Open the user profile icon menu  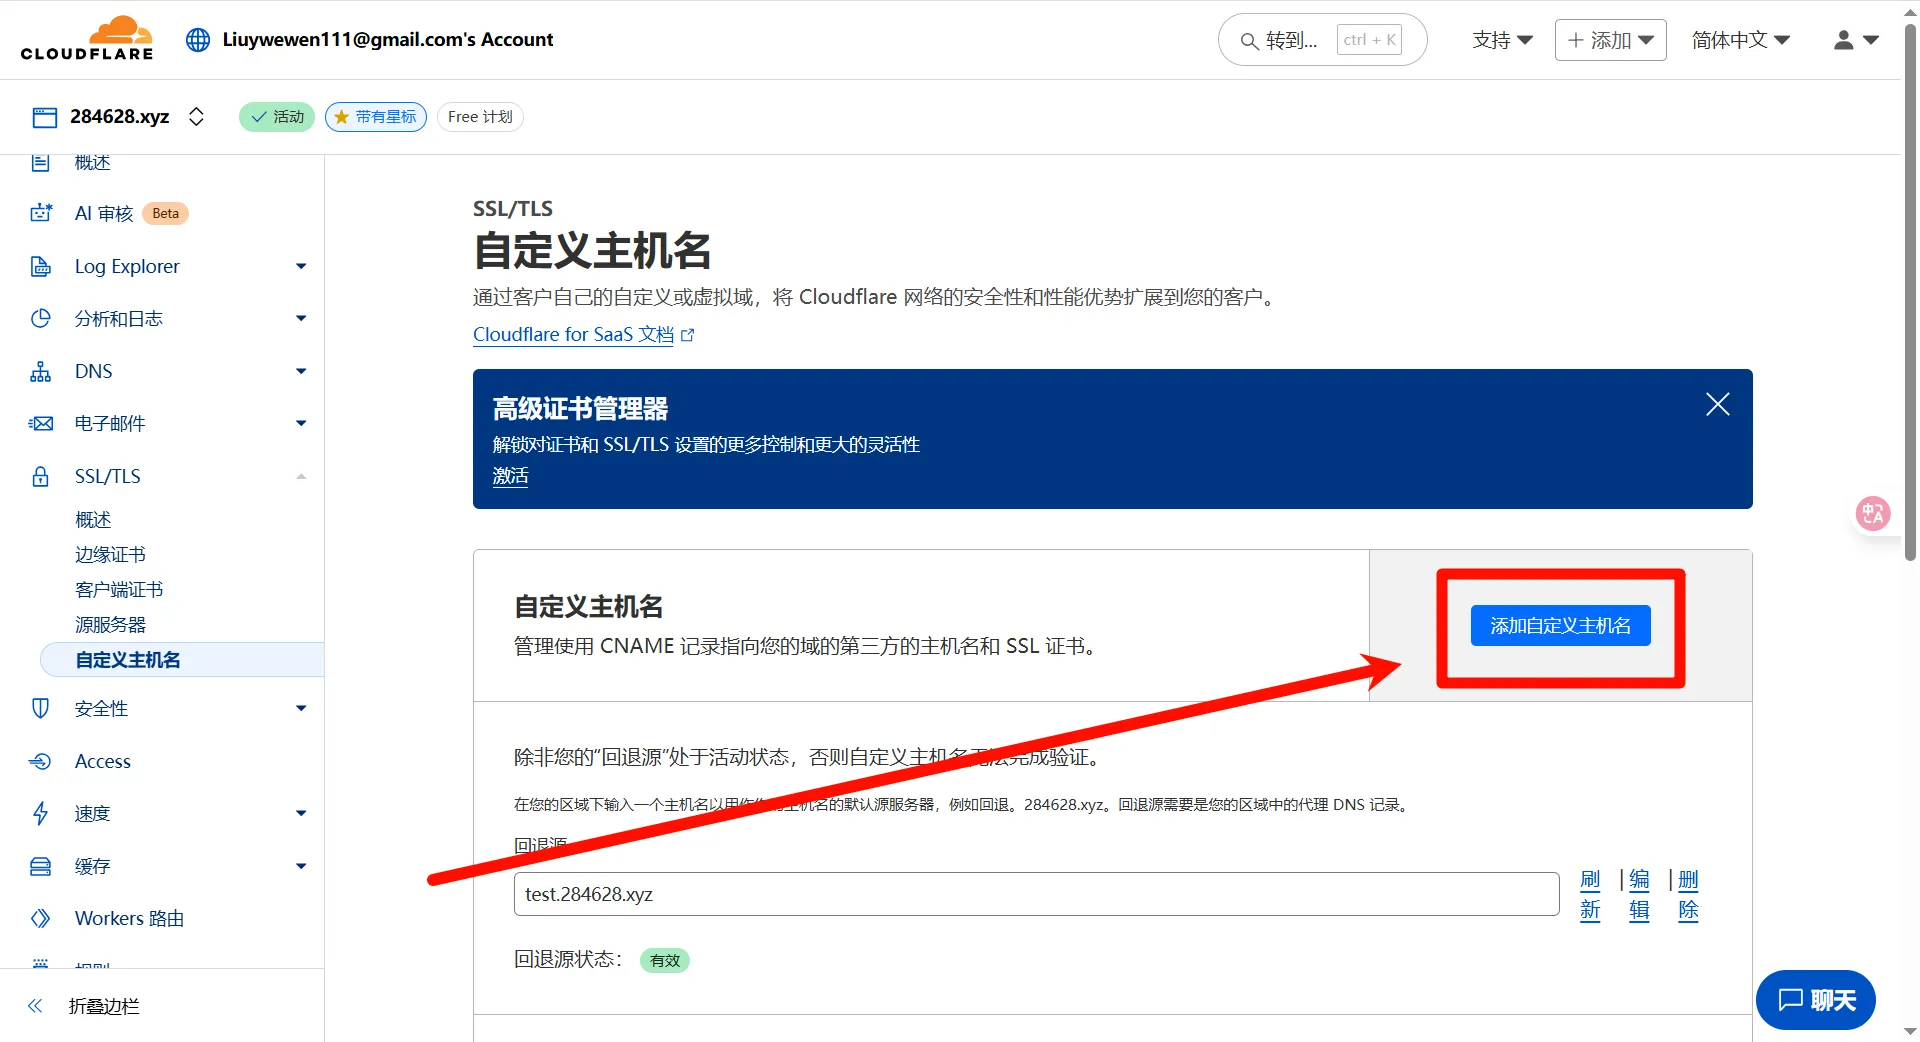[x=1855, y=40]
